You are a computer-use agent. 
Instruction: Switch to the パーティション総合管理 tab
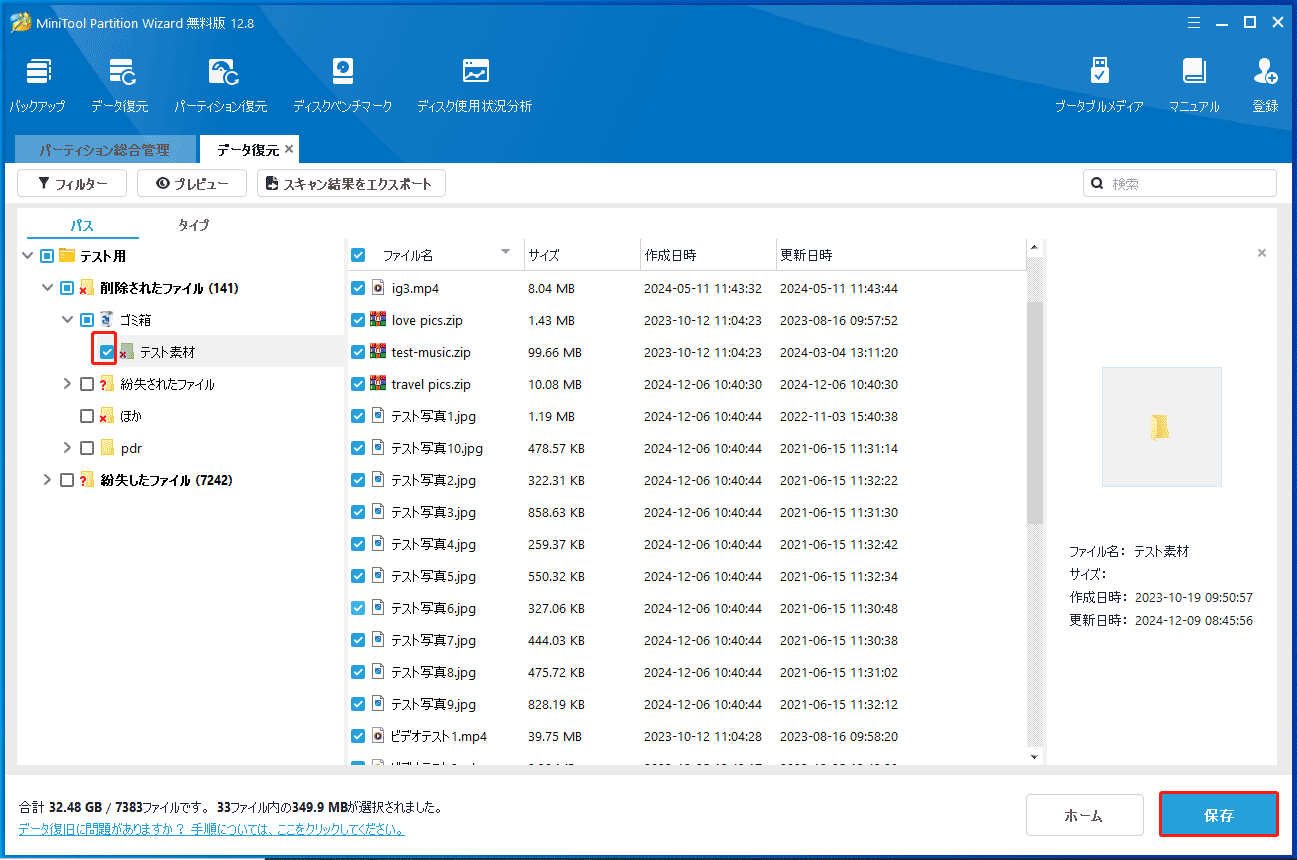[104, 150]
